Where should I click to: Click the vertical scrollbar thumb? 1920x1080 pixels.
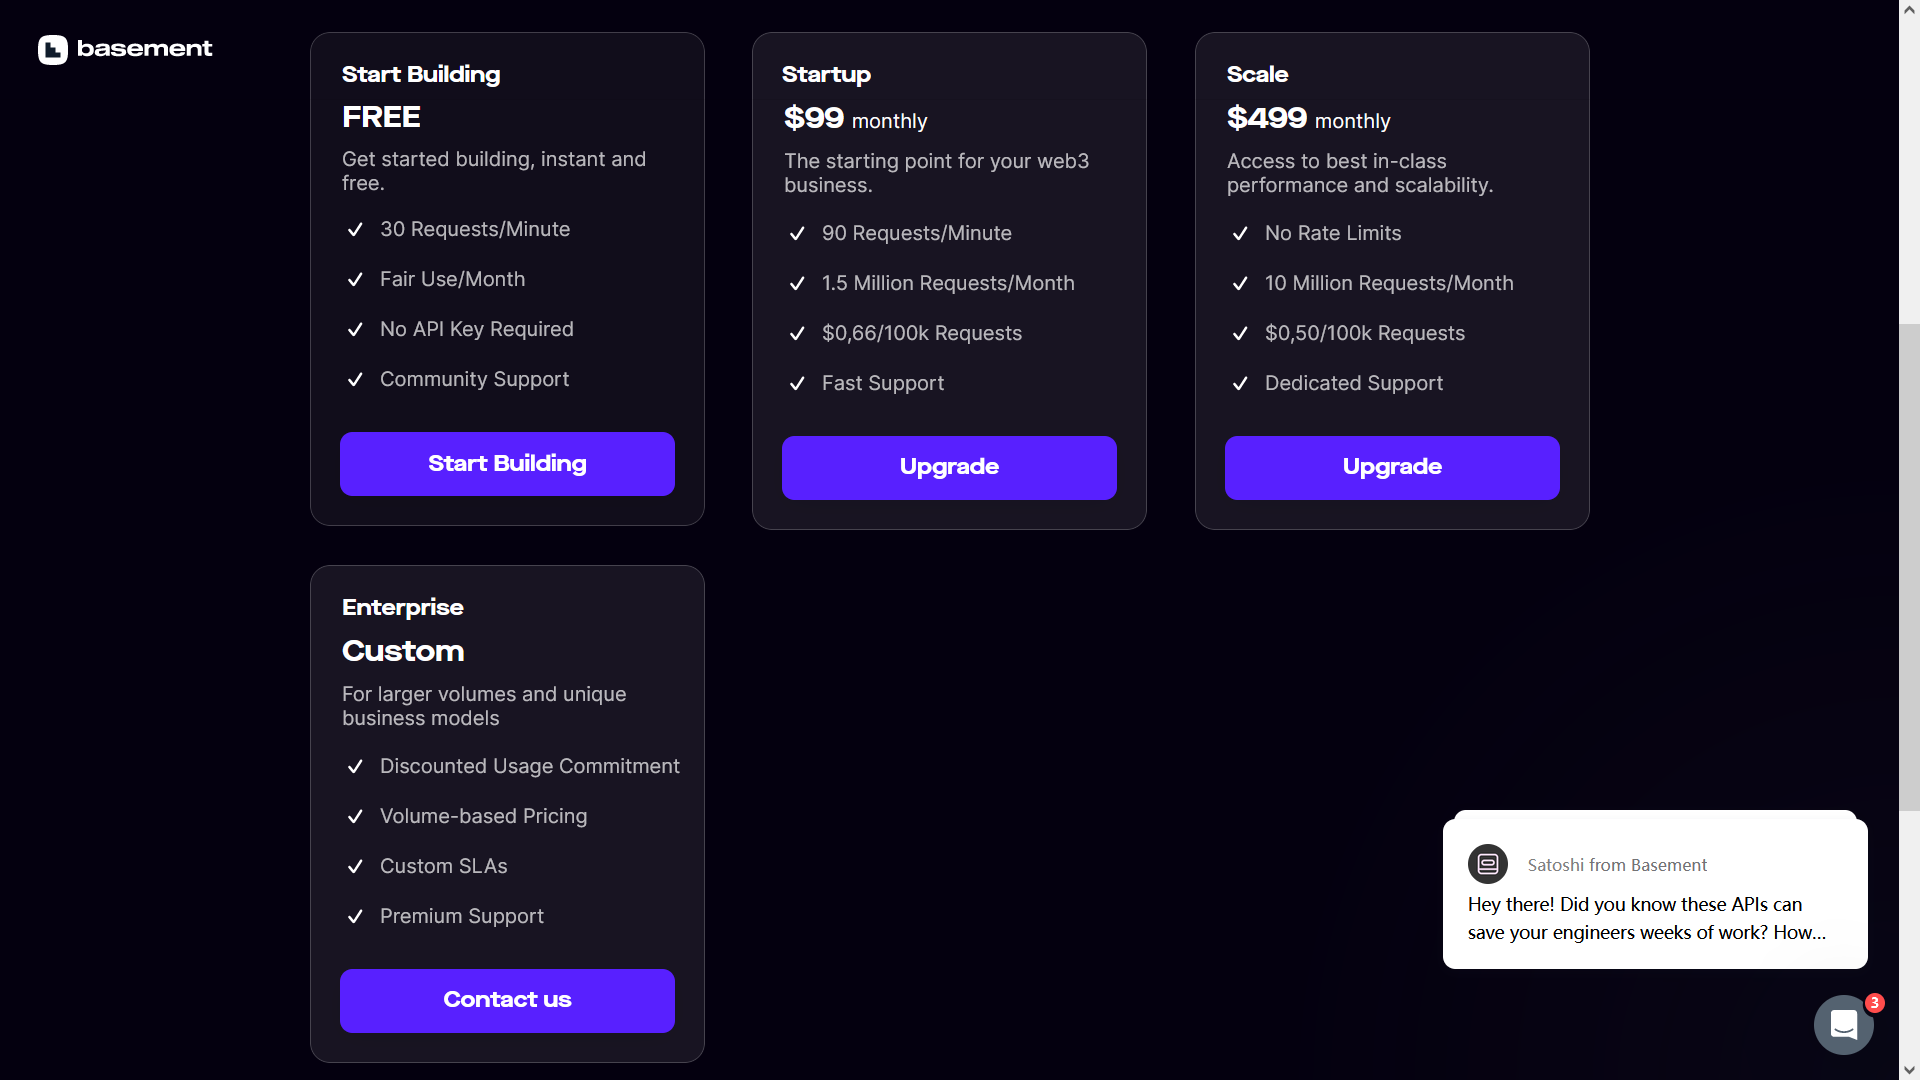point(1909,565)
